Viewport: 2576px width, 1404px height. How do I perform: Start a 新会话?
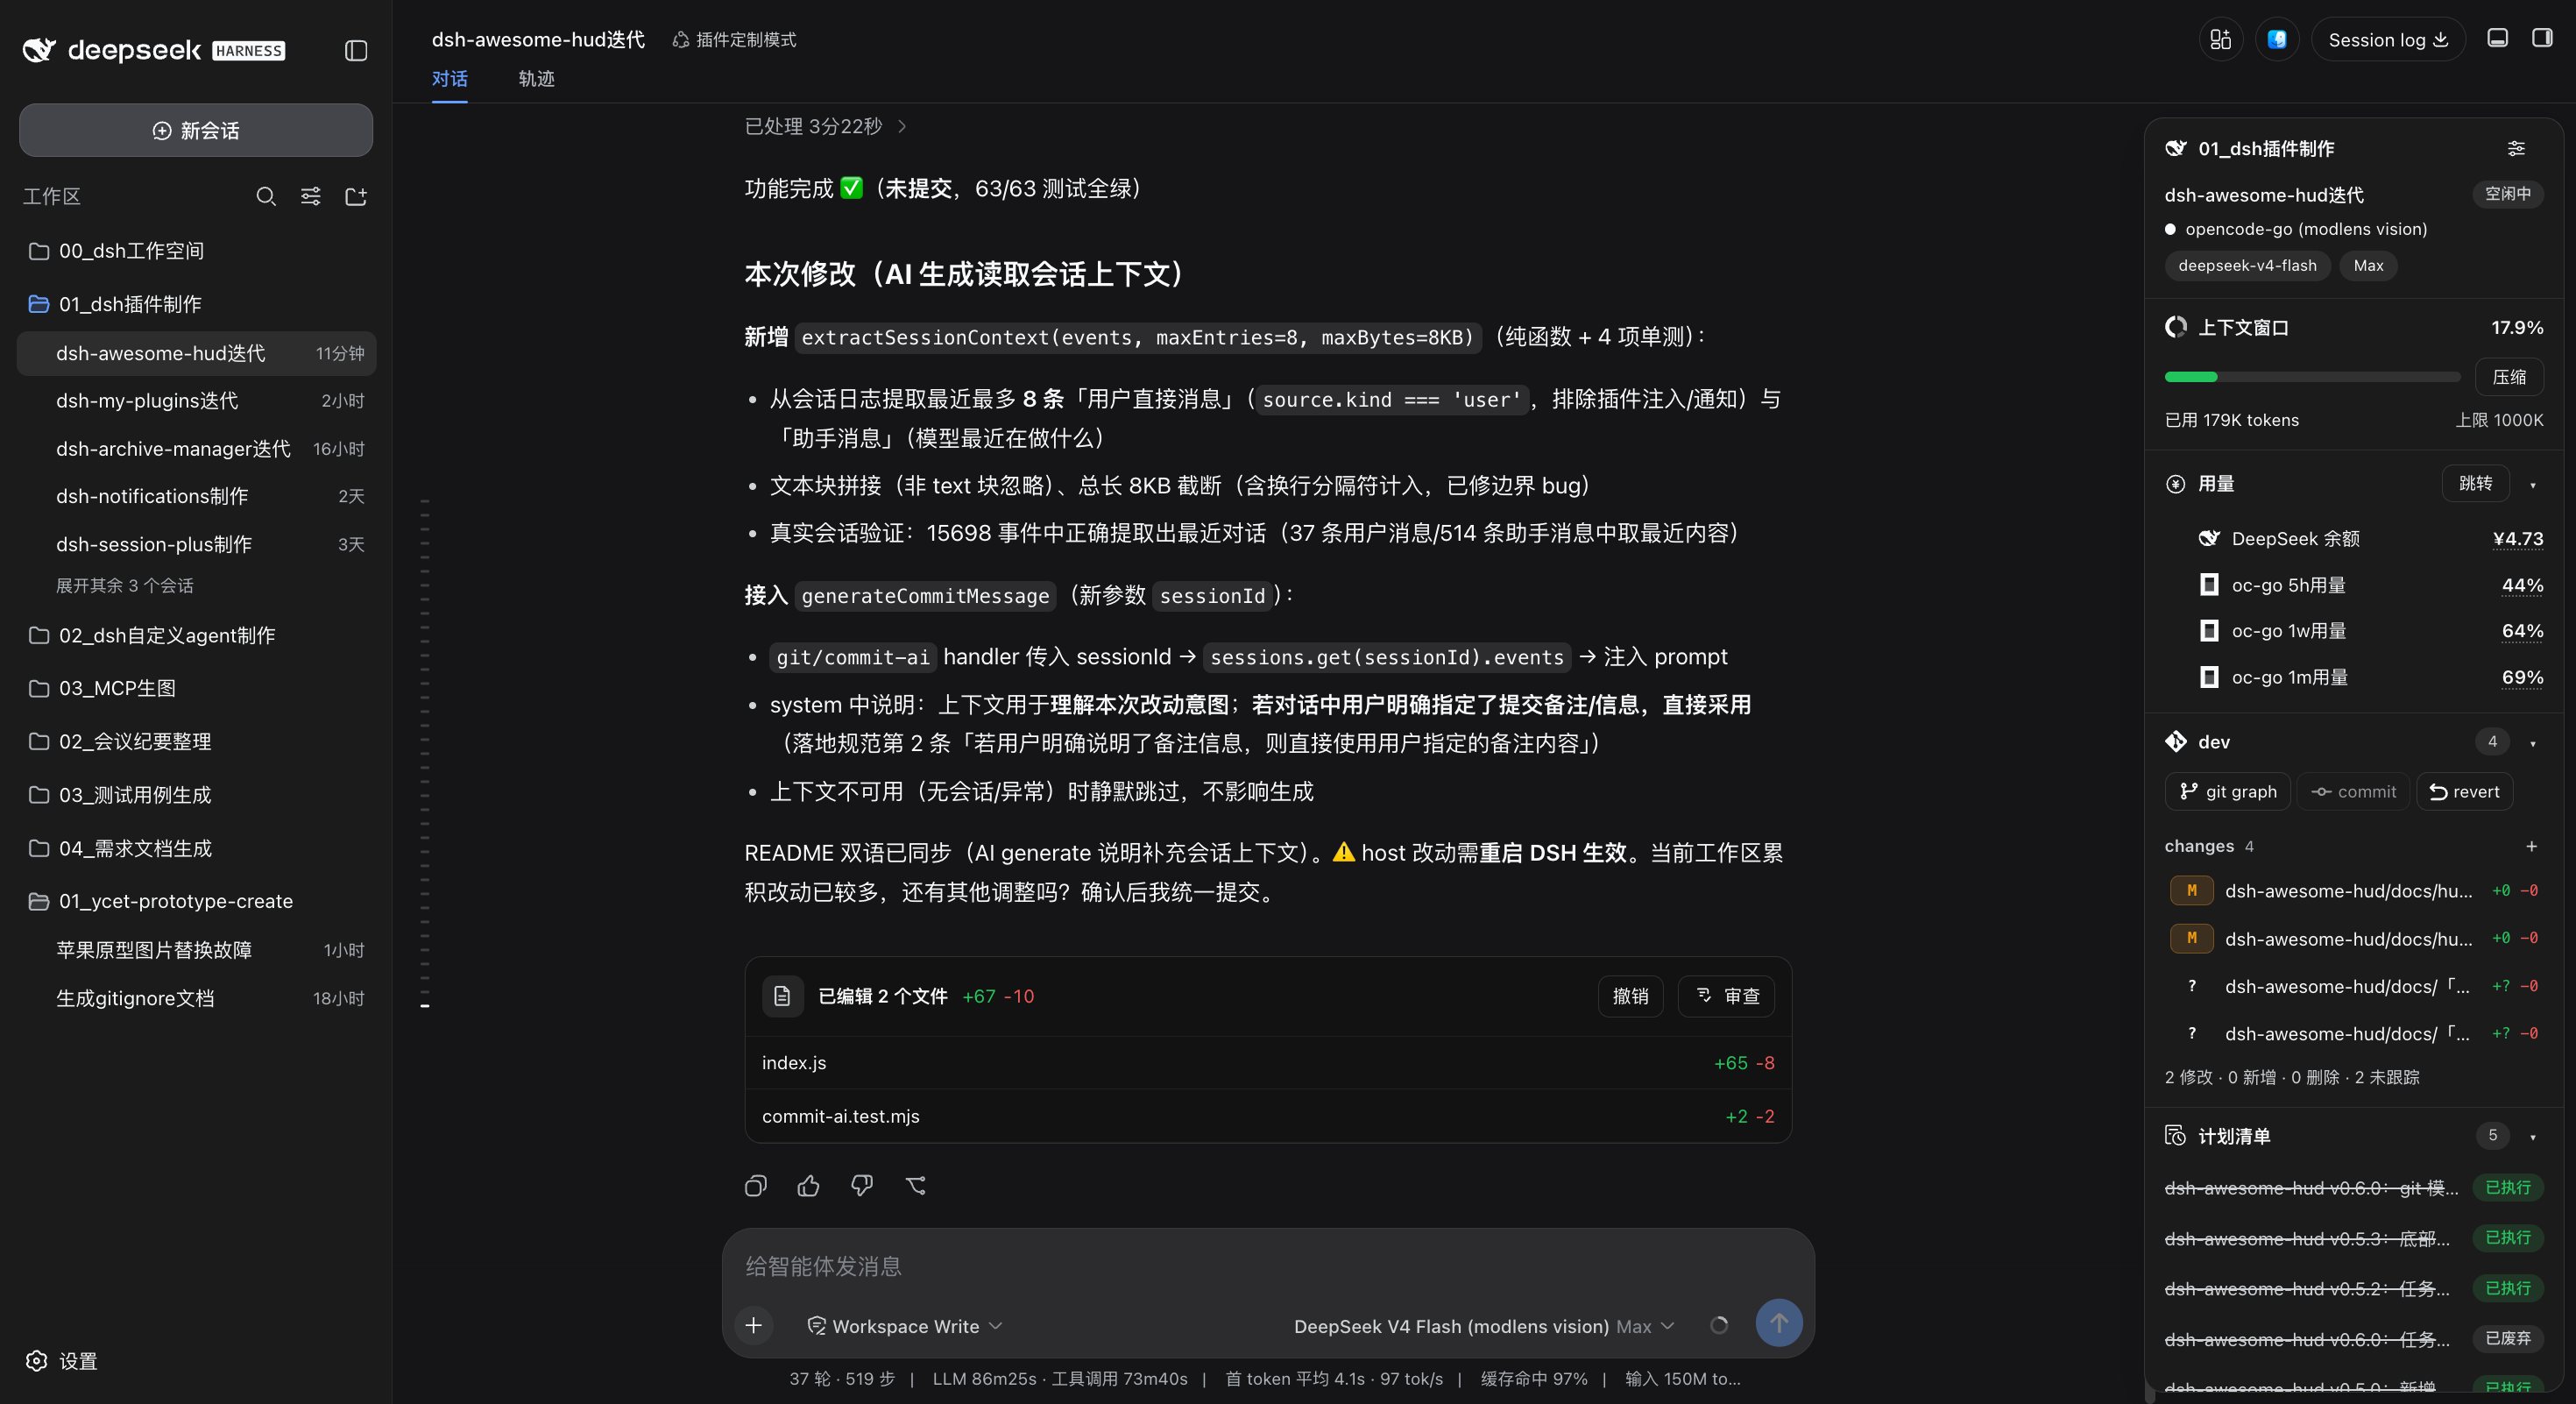pos(196,130)
